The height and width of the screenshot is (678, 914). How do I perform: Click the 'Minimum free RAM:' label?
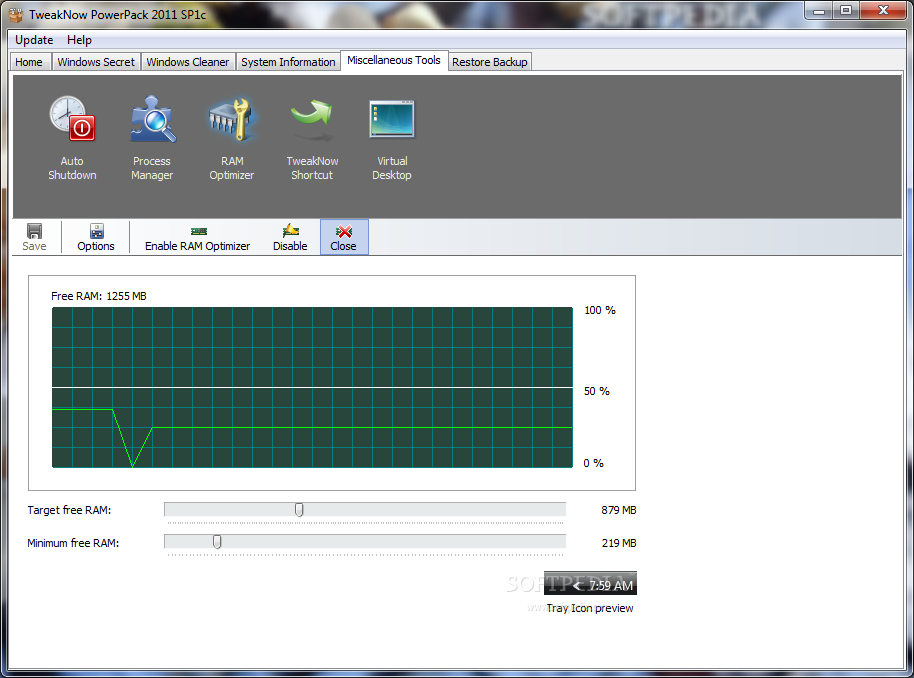[x=73, y=543]
